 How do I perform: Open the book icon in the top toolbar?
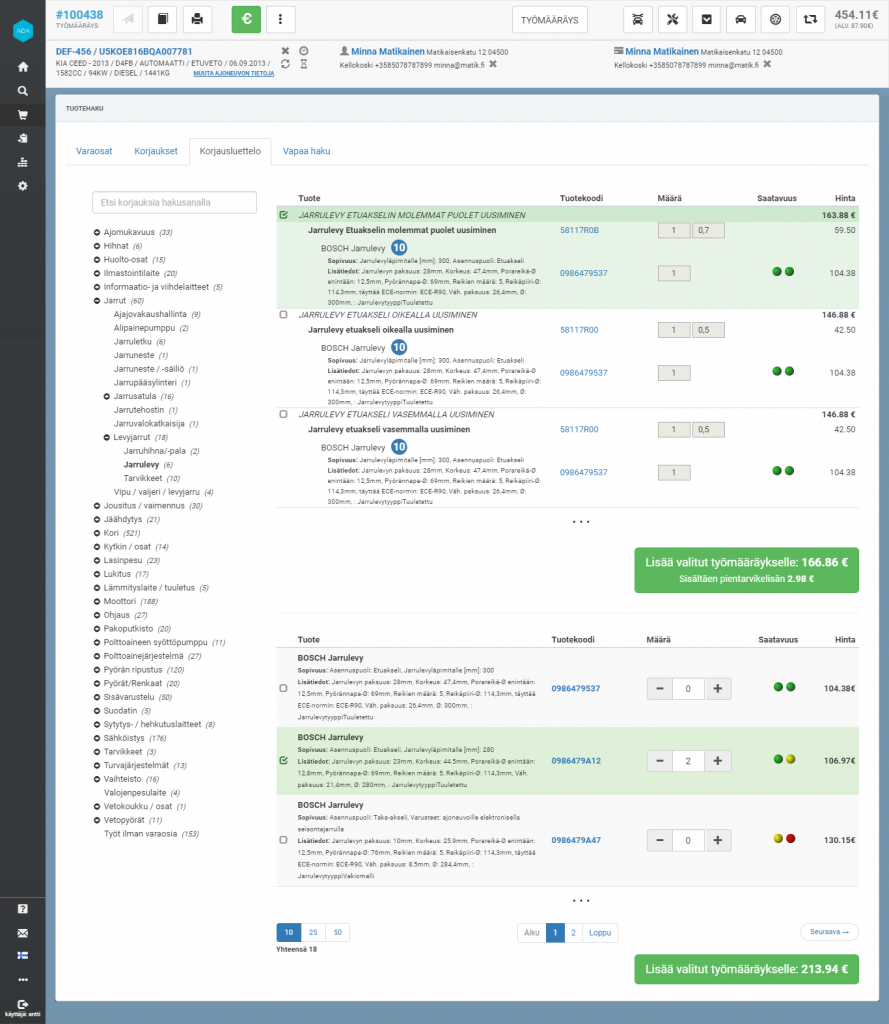163,20
